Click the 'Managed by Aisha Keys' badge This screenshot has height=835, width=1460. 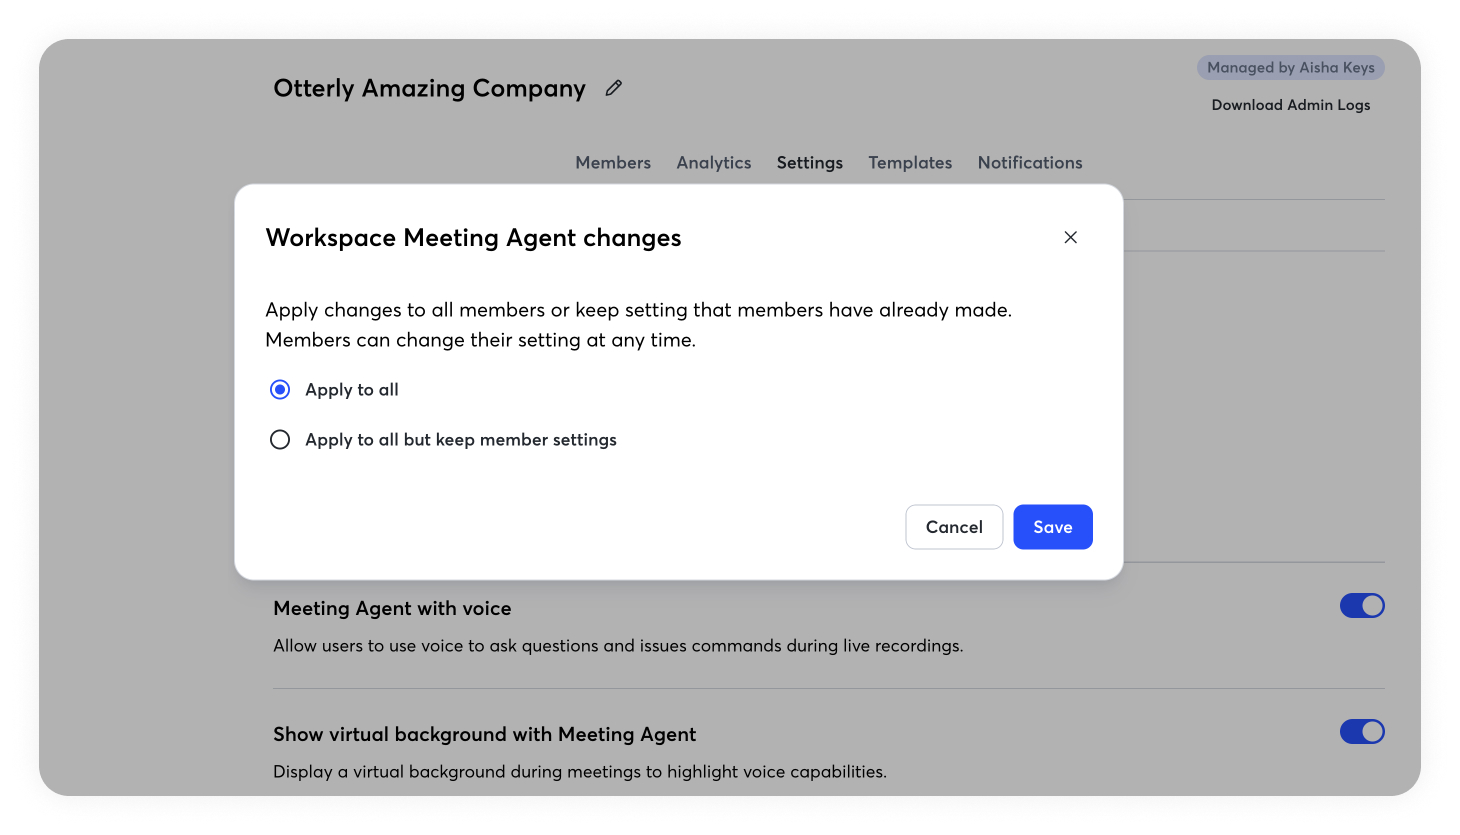[1290, 68]
